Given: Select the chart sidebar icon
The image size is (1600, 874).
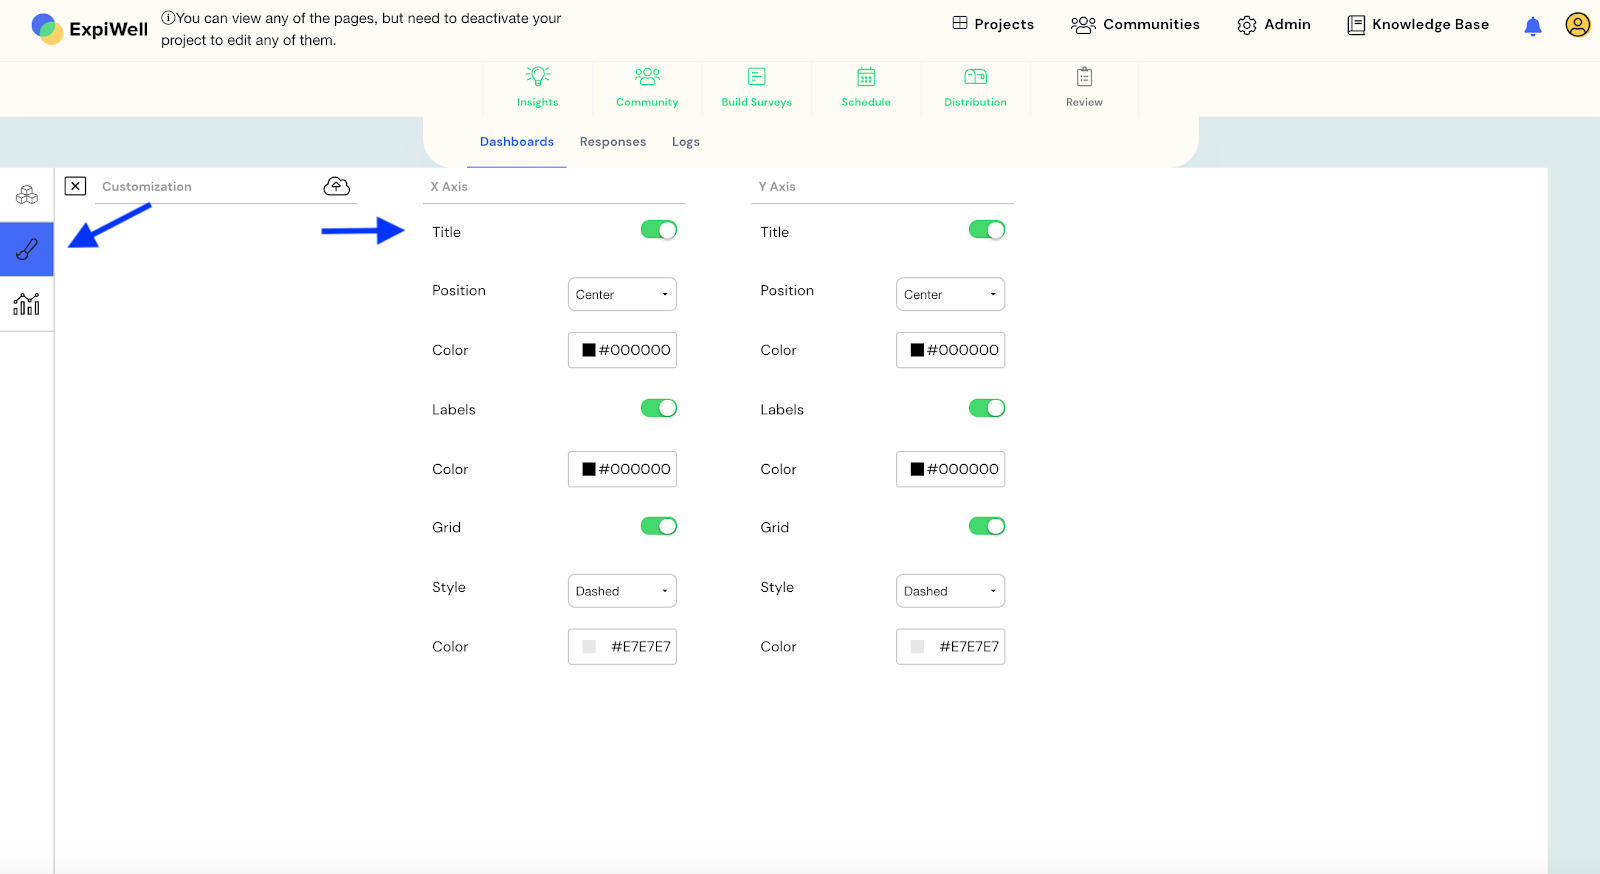Looking at the screenshot, I should (27, 304).
